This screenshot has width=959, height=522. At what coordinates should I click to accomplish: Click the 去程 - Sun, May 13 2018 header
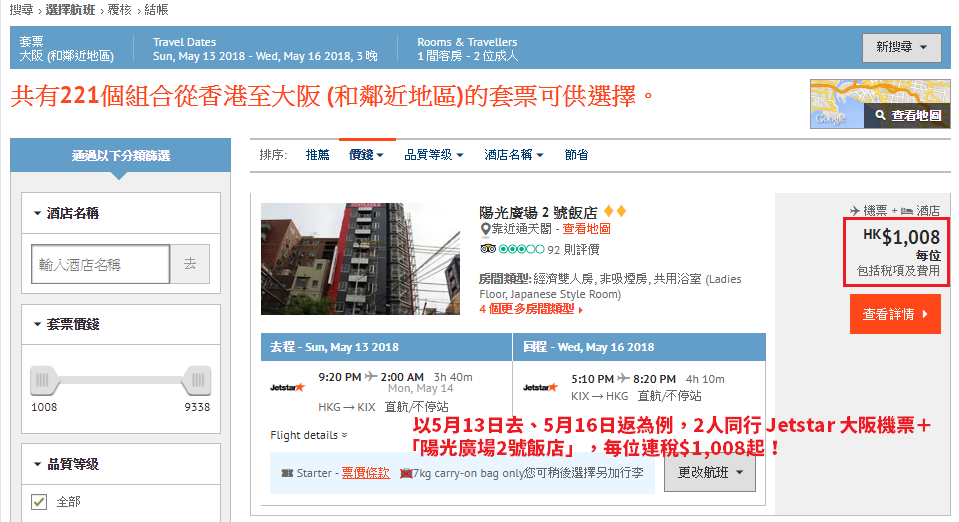click(x=387, y=347)
